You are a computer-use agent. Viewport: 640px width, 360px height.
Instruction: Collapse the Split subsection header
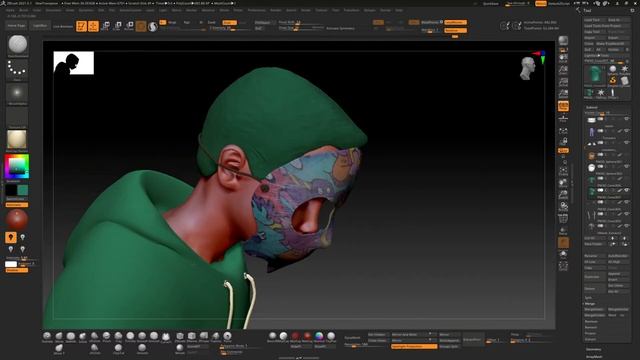pos(588,298)
